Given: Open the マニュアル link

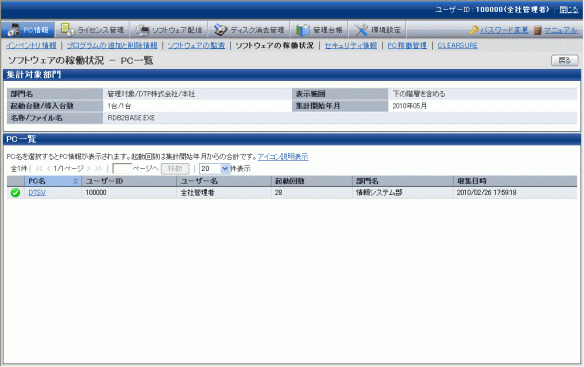Looking at the screenshot, I should point(561,30).
